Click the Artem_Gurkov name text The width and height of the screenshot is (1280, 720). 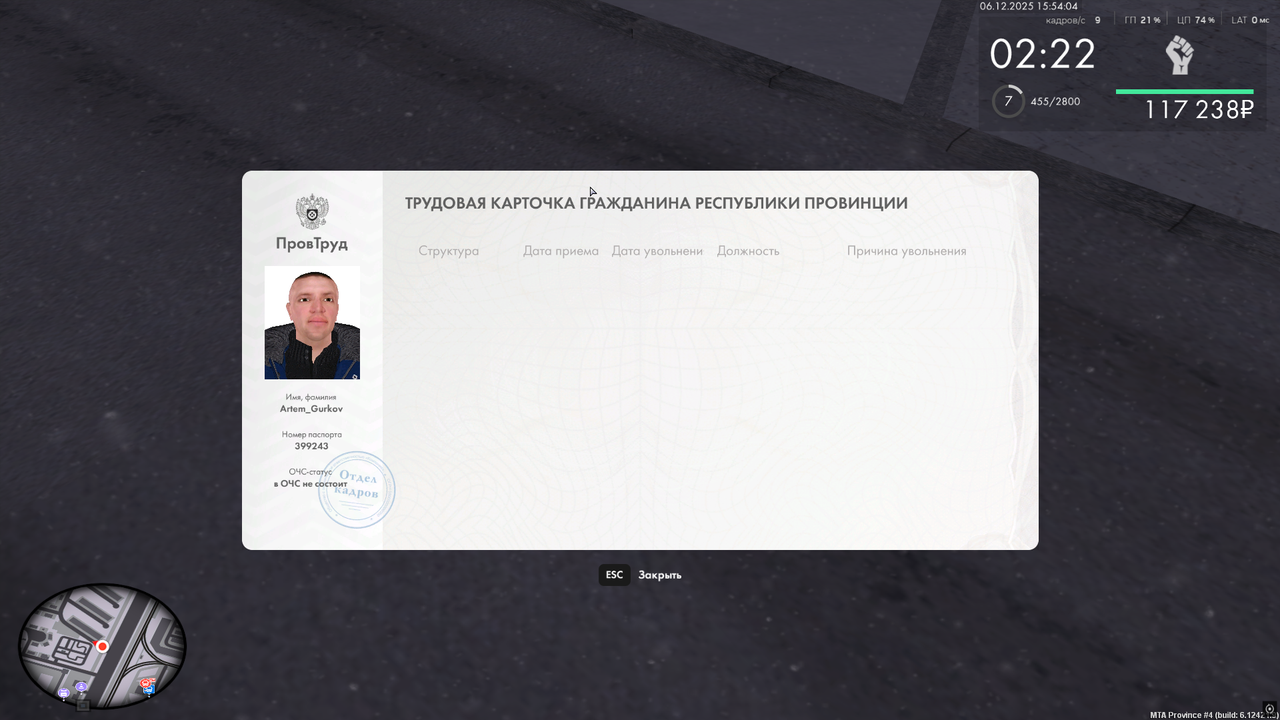(x=312, y=409)
